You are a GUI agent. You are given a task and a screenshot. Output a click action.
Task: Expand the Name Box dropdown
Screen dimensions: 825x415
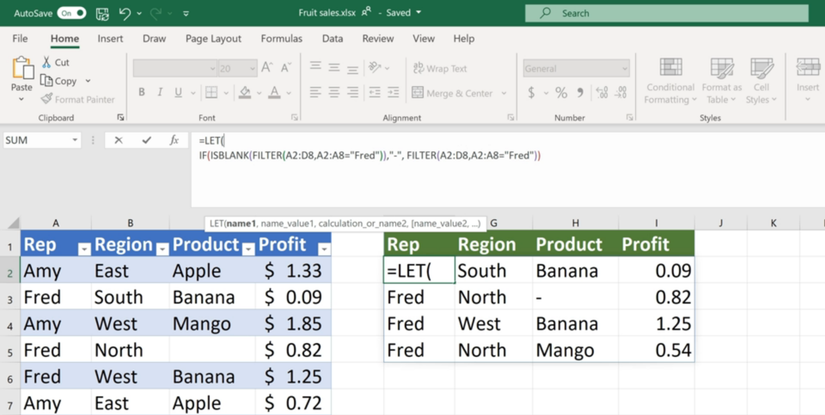click(75, 140)
